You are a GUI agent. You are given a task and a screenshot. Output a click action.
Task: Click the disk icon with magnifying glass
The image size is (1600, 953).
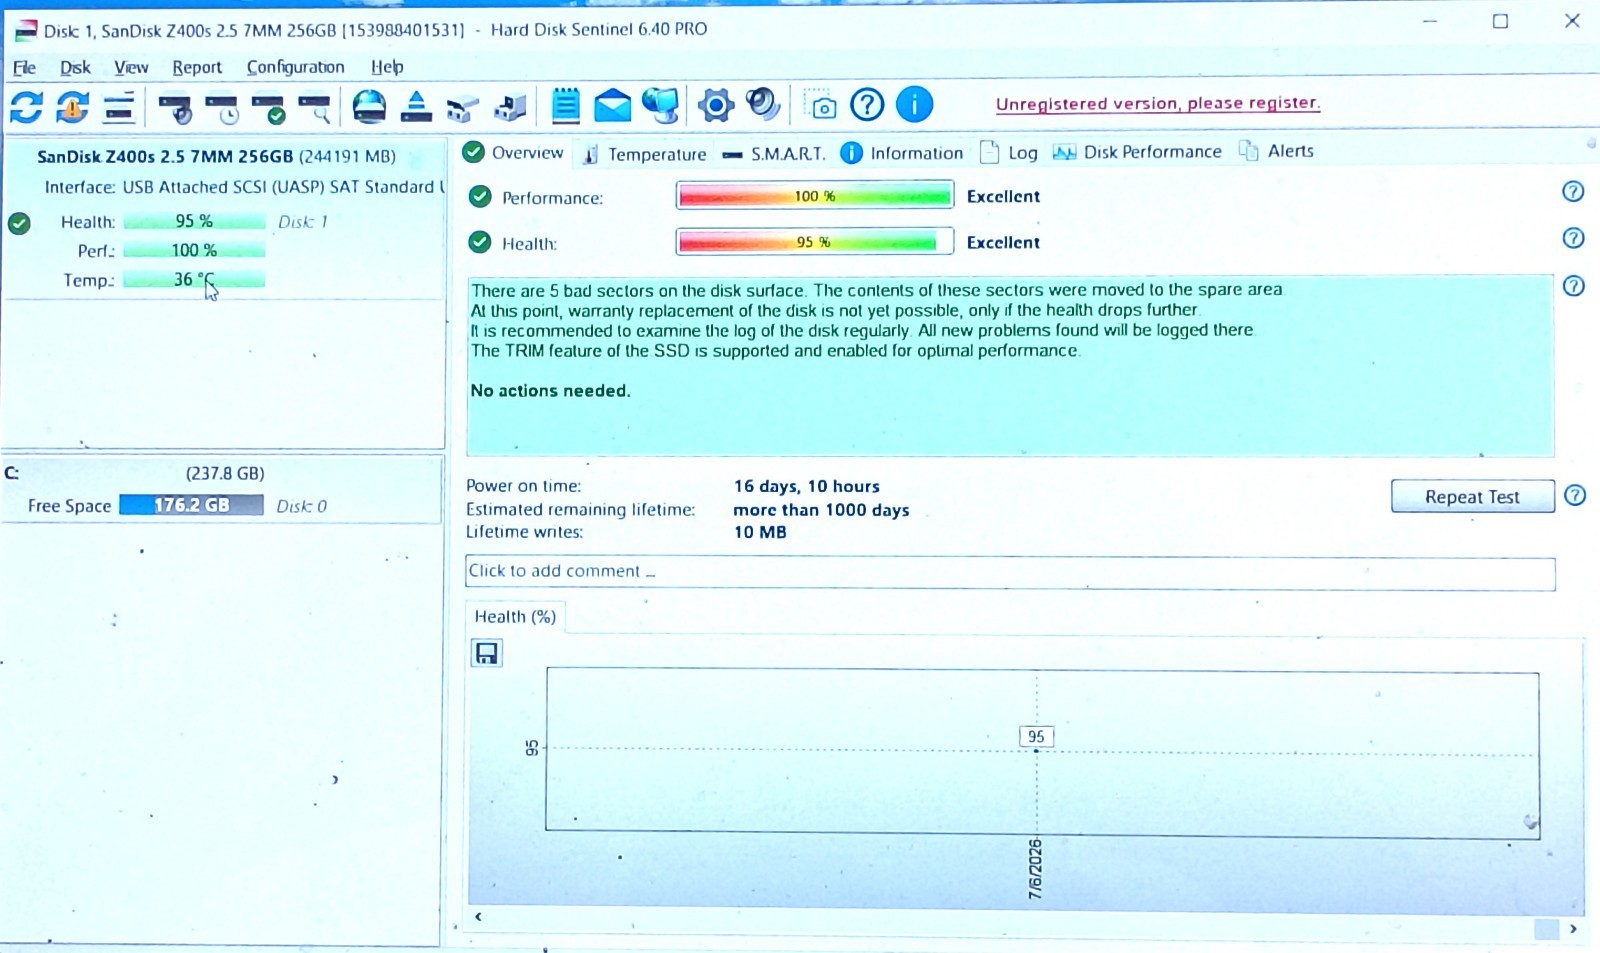315,107
